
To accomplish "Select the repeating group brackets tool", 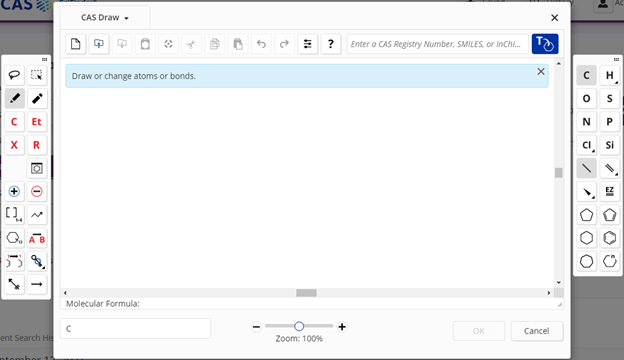I will 14,215.
